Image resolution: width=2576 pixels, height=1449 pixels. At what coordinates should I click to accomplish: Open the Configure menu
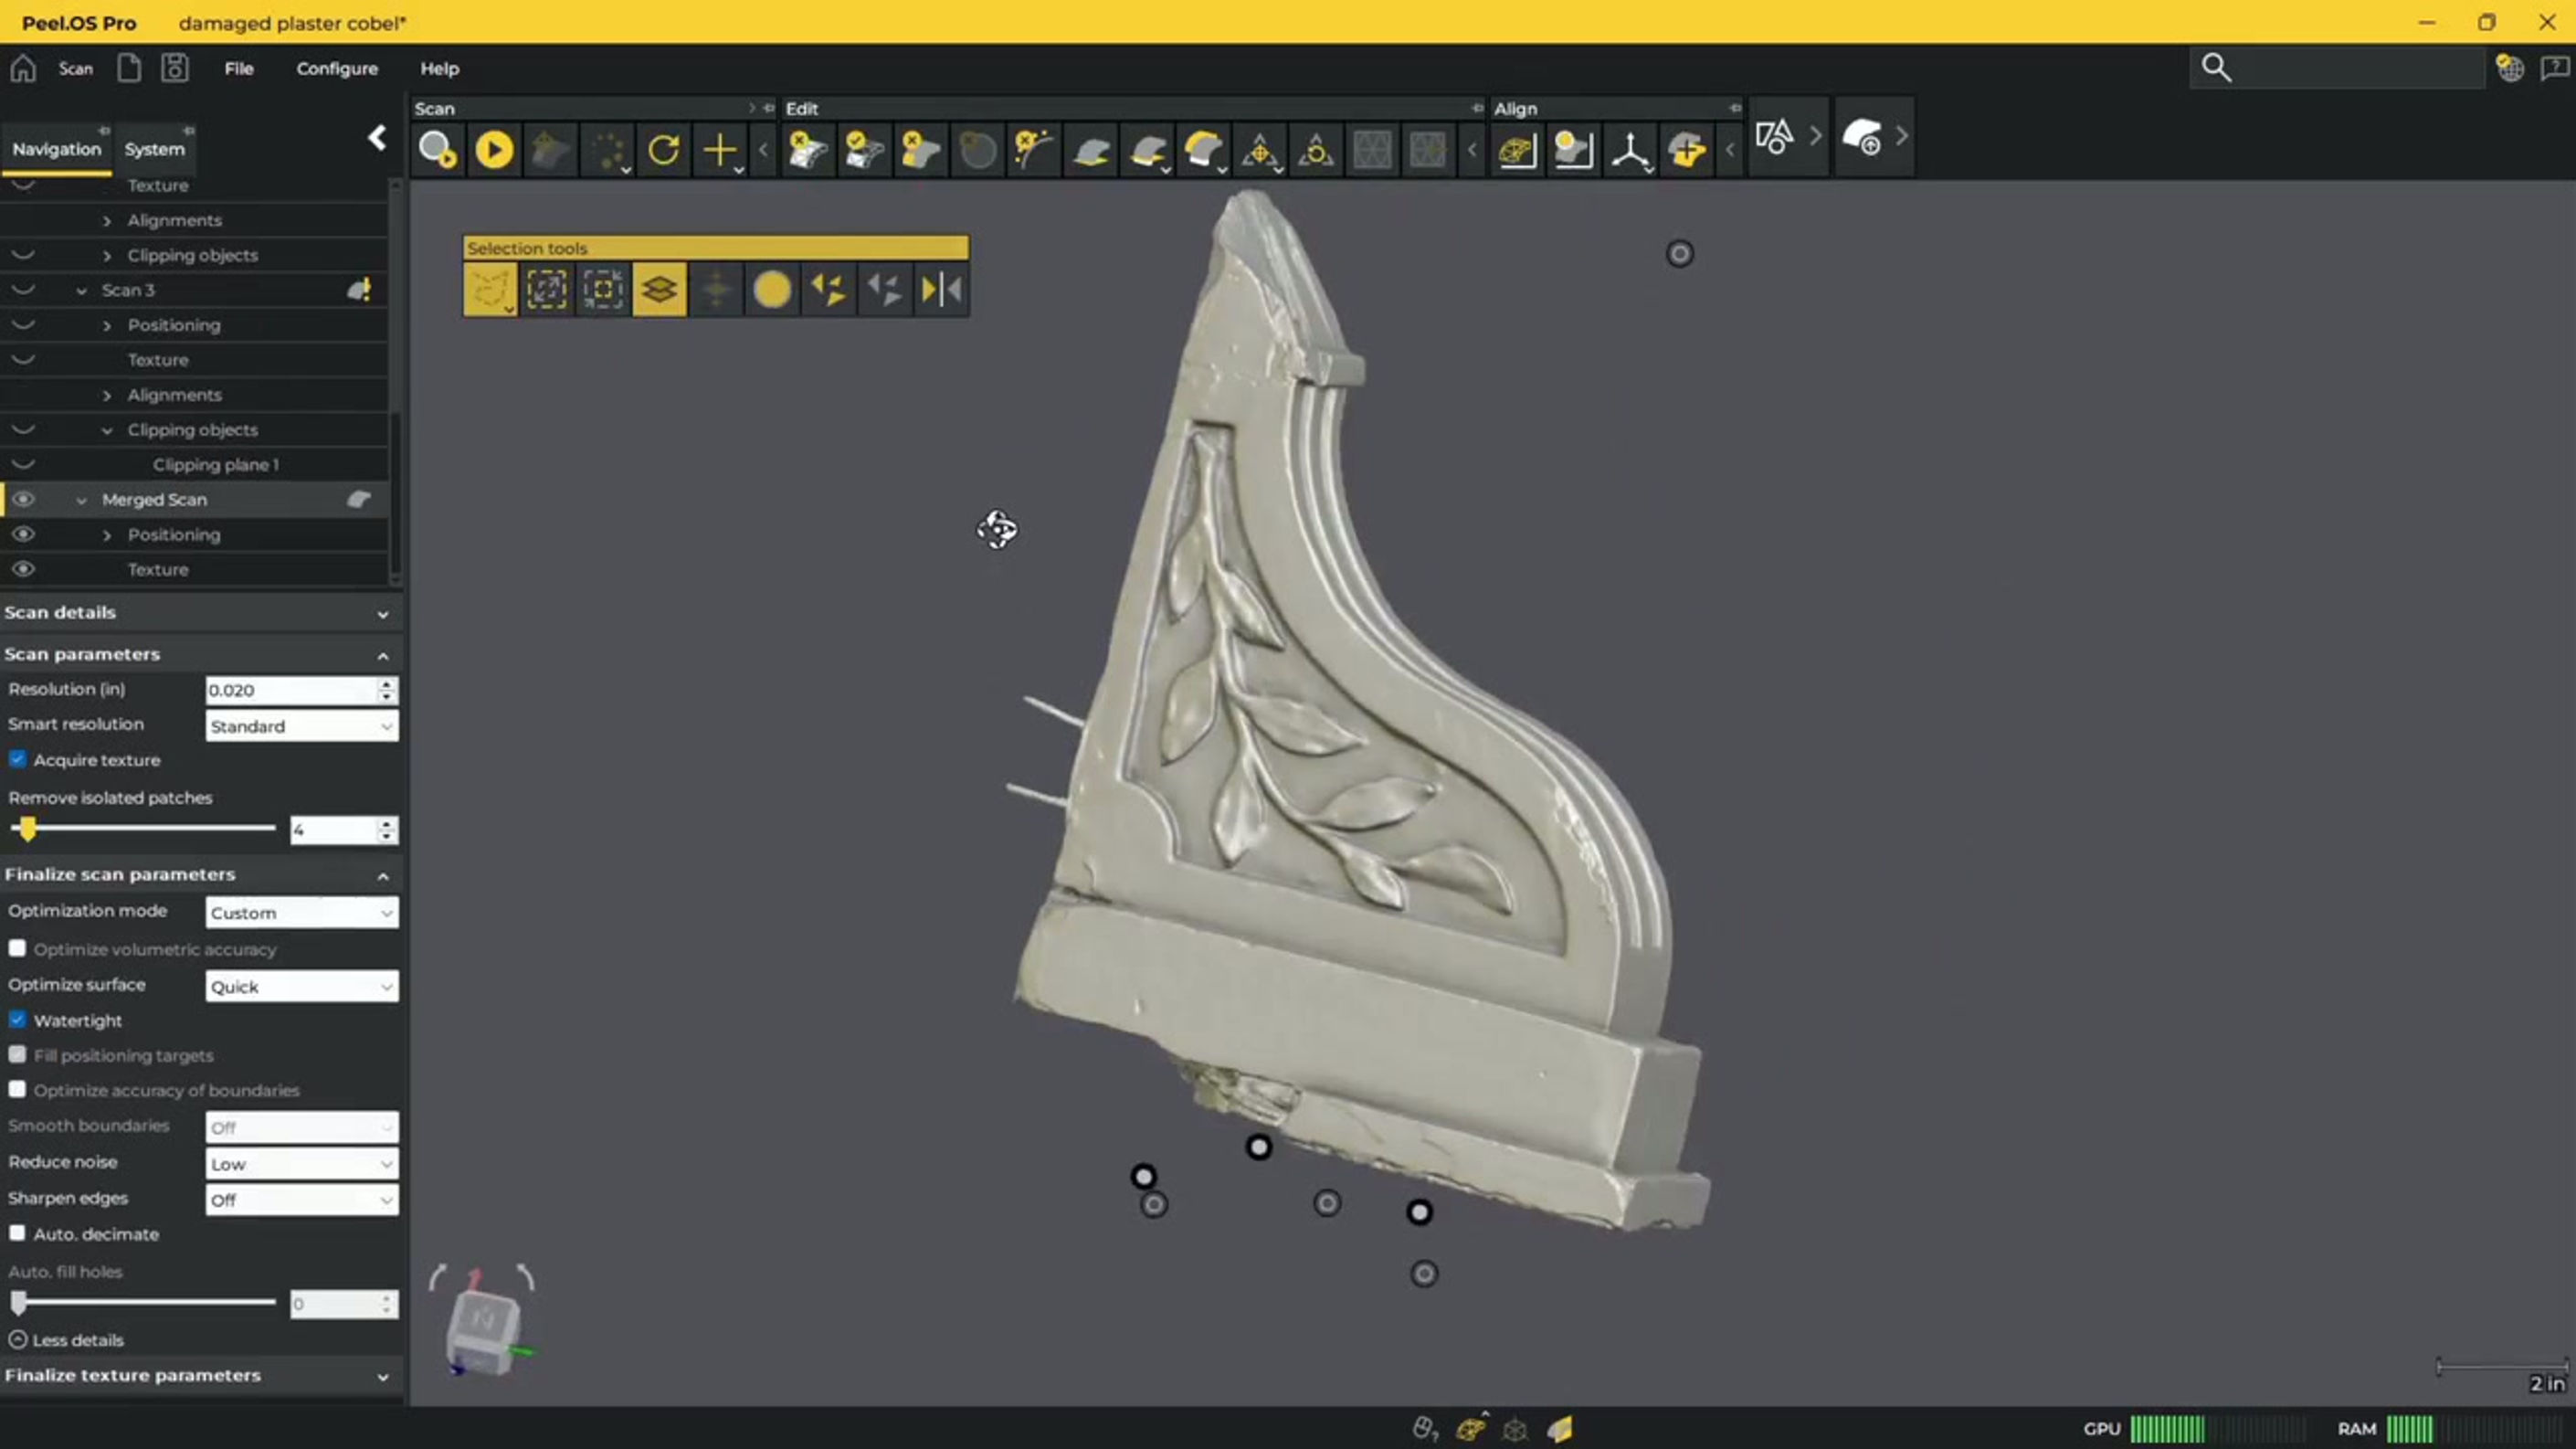(x=336, y=68)
